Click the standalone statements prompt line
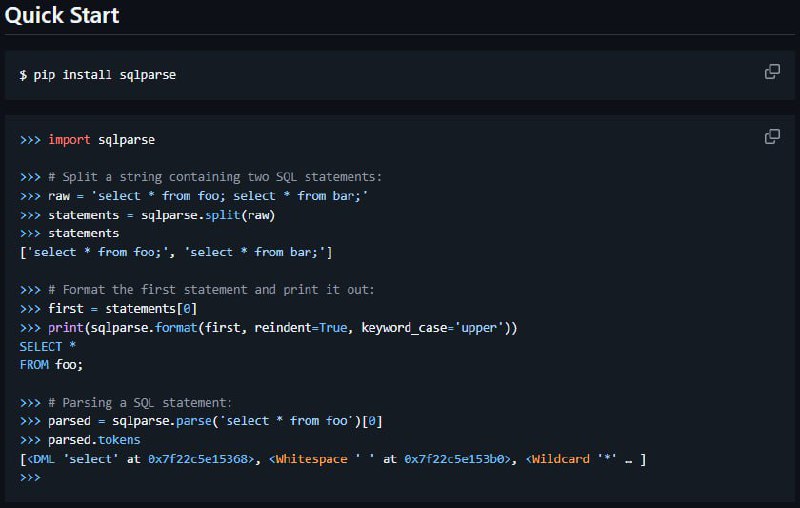The height and width of the screenshot is (508, 800). pos(69,234)
